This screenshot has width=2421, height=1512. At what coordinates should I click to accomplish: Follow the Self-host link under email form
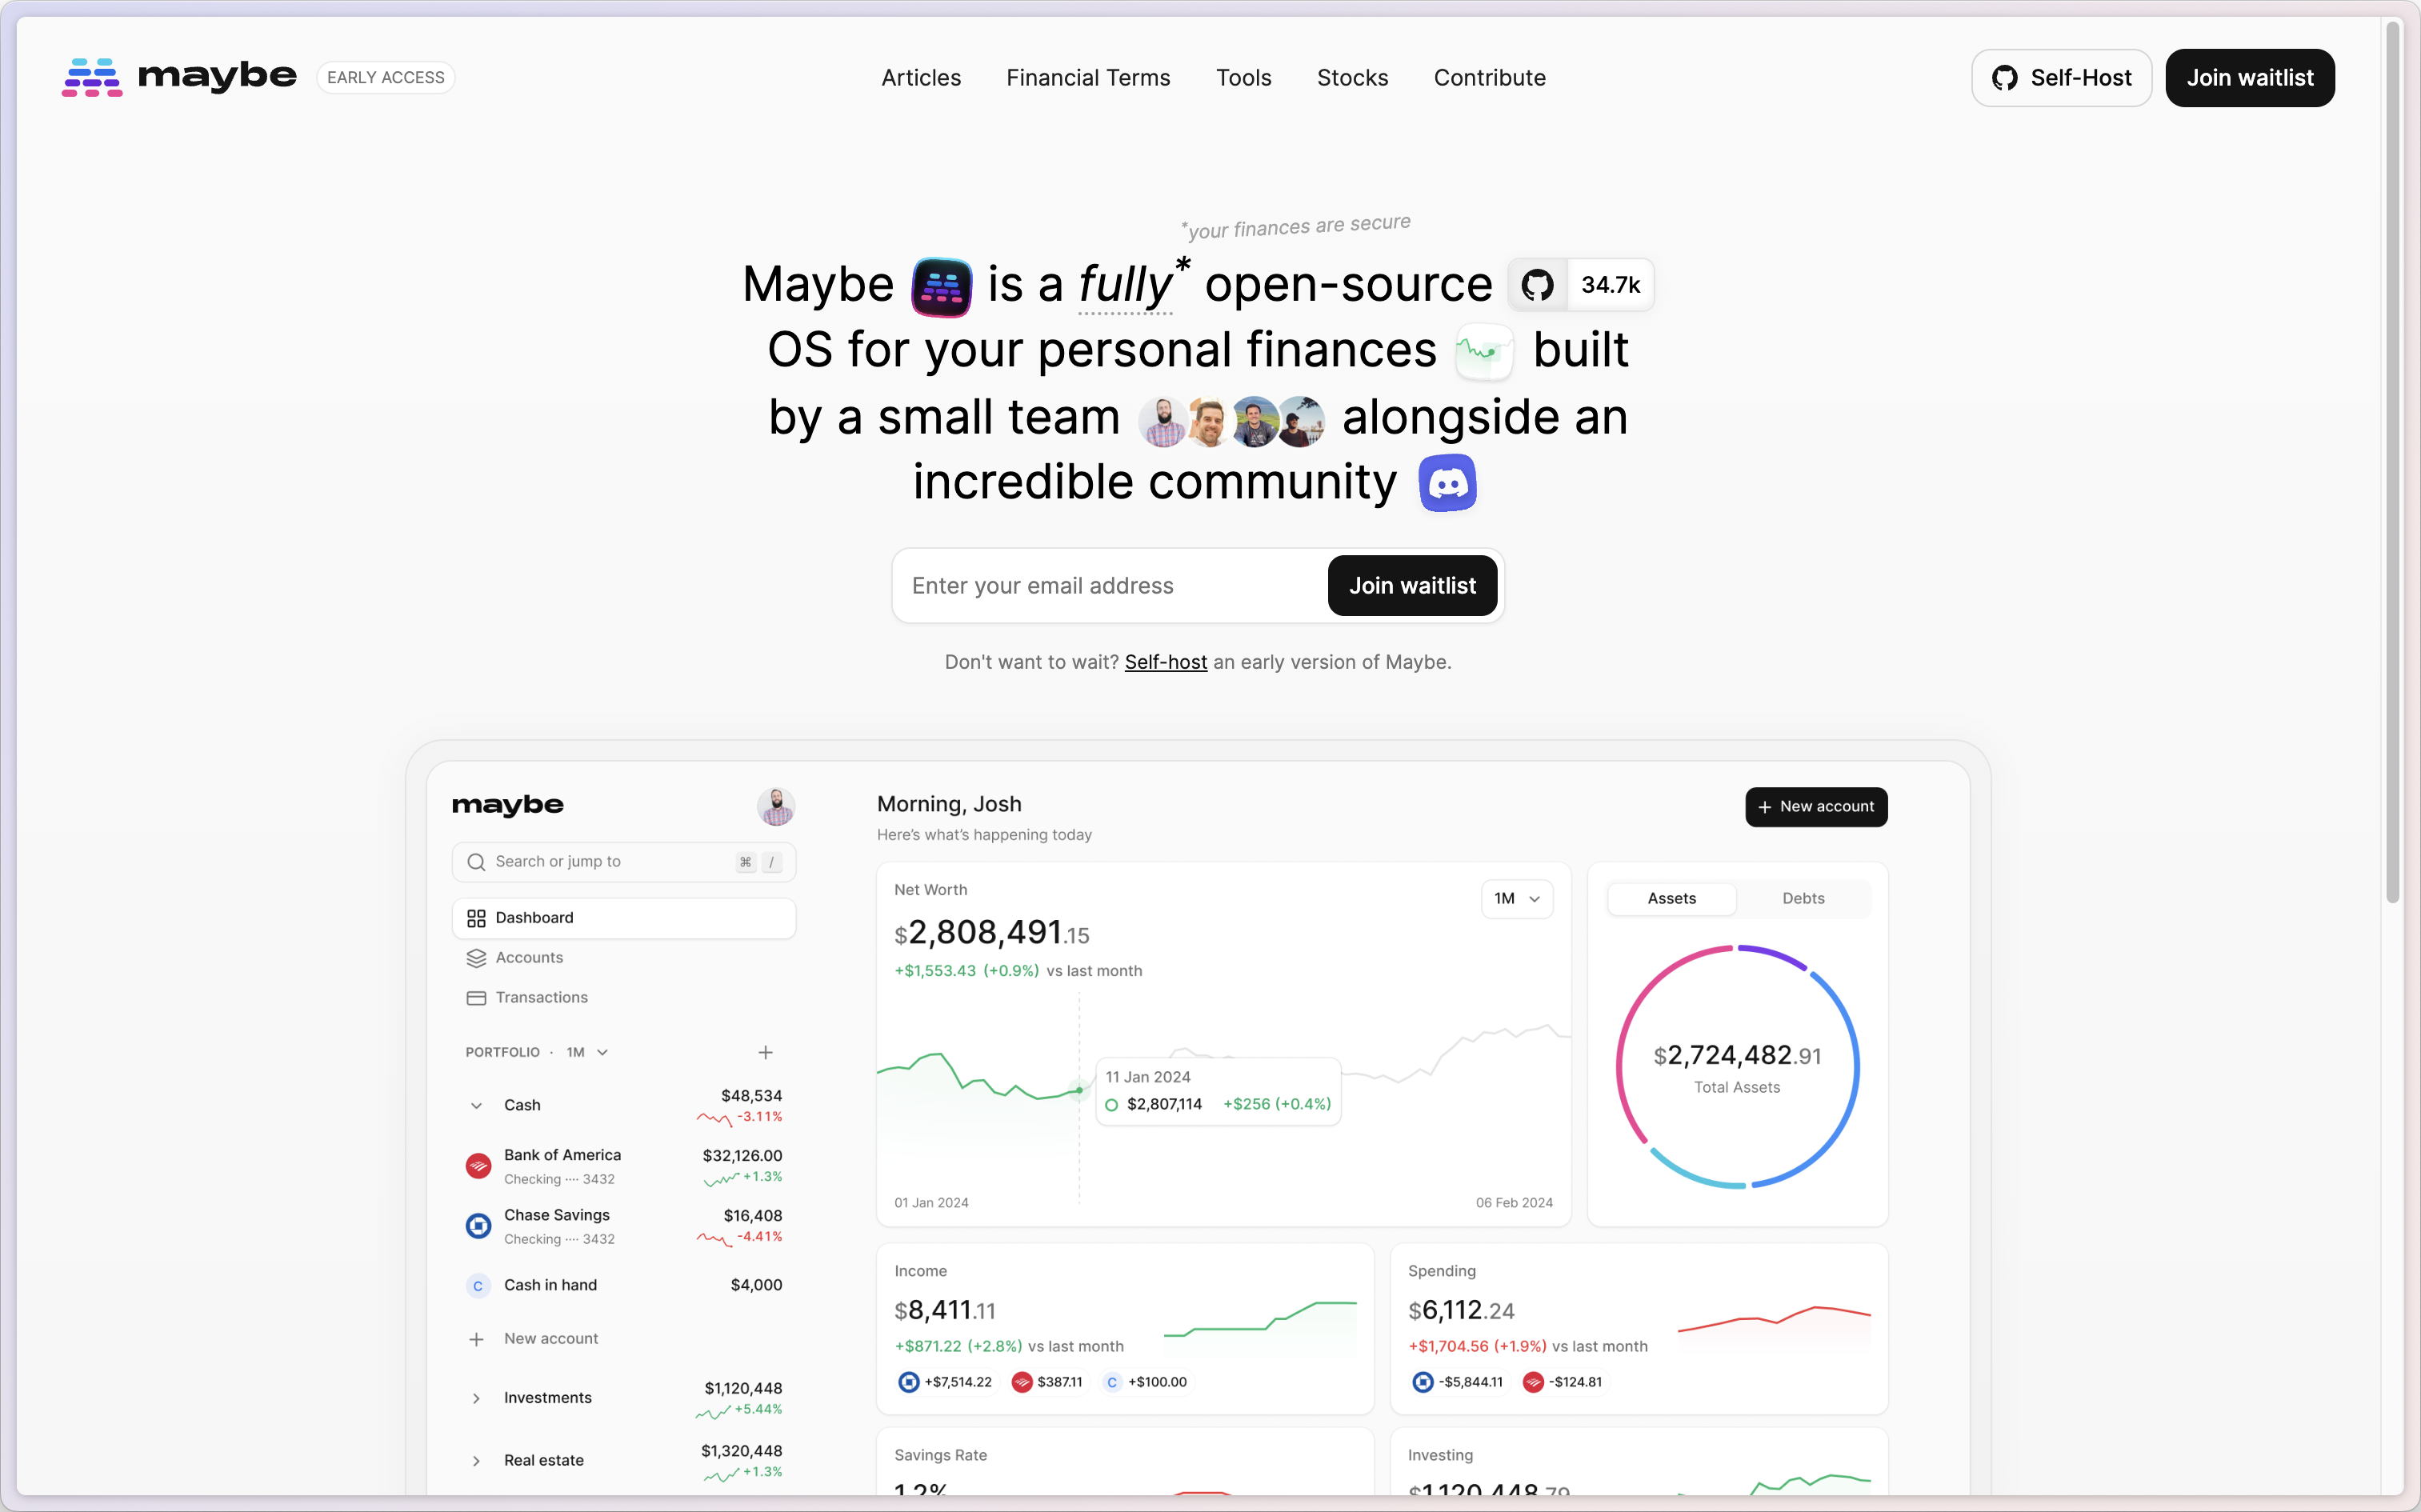click(1165, 662)
